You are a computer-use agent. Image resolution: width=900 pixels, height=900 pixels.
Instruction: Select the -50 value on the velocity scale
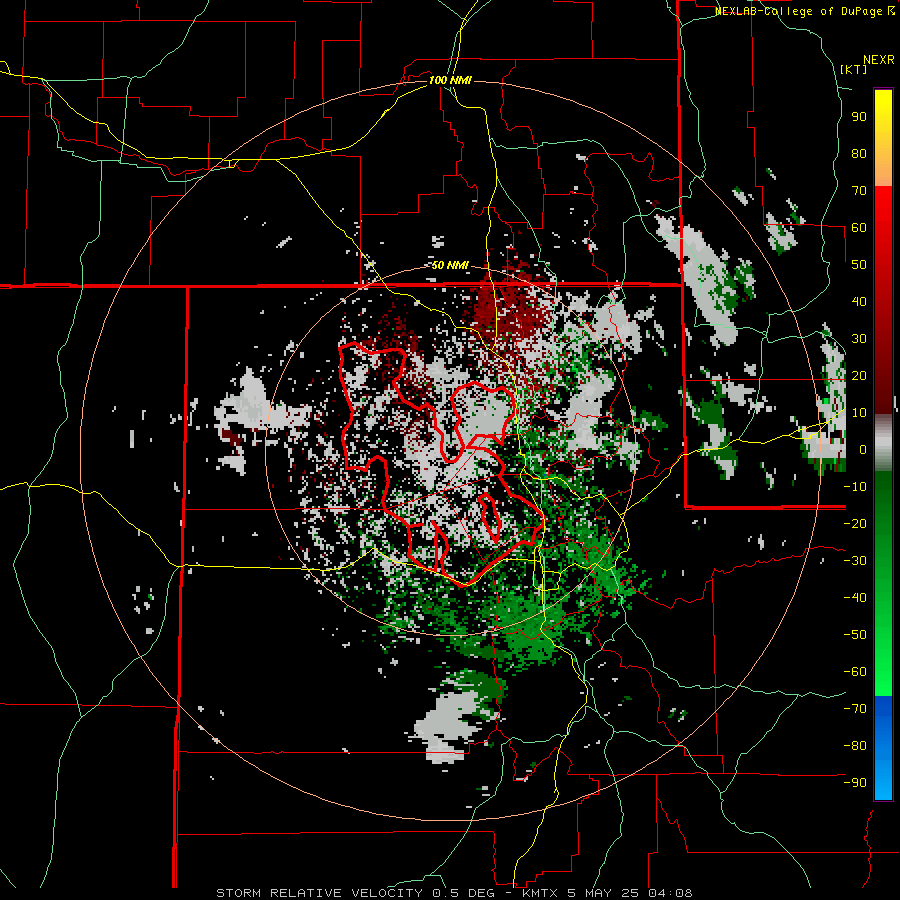point(855,635)
